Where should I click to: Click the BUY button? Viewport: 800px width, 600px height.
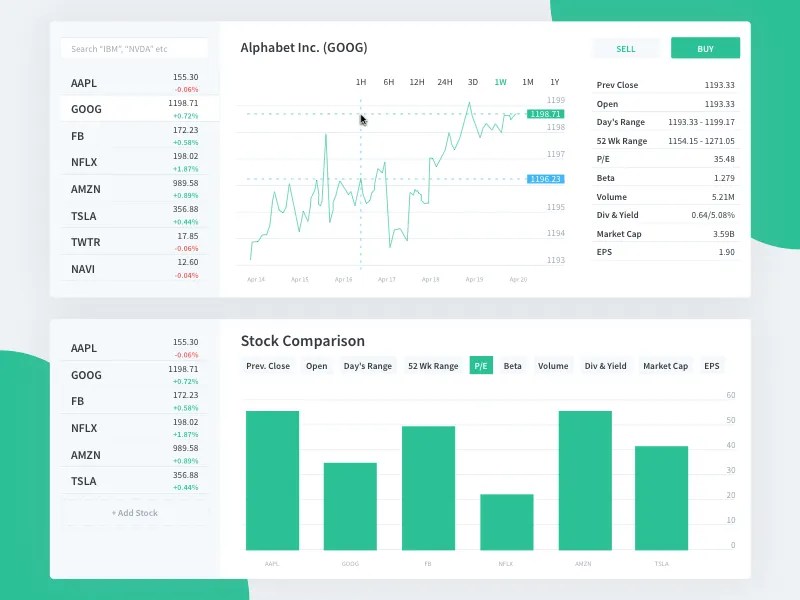tap(705, 48)
